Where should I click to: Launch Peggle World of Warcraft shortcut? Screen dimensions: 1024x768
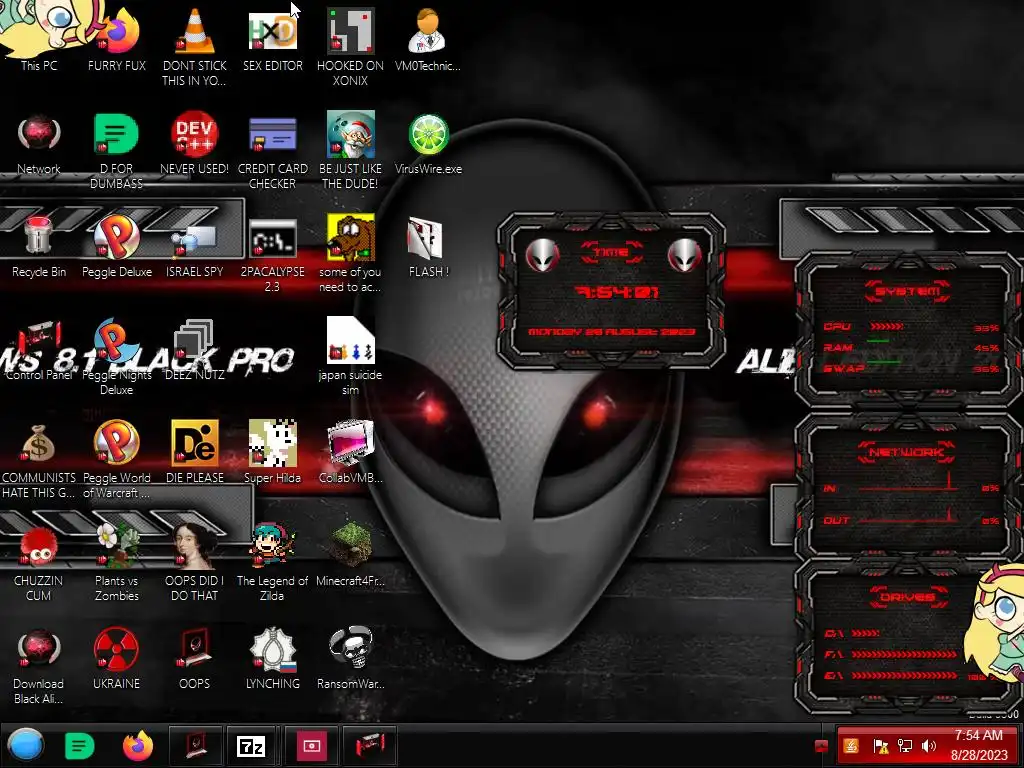pos(117,460)
